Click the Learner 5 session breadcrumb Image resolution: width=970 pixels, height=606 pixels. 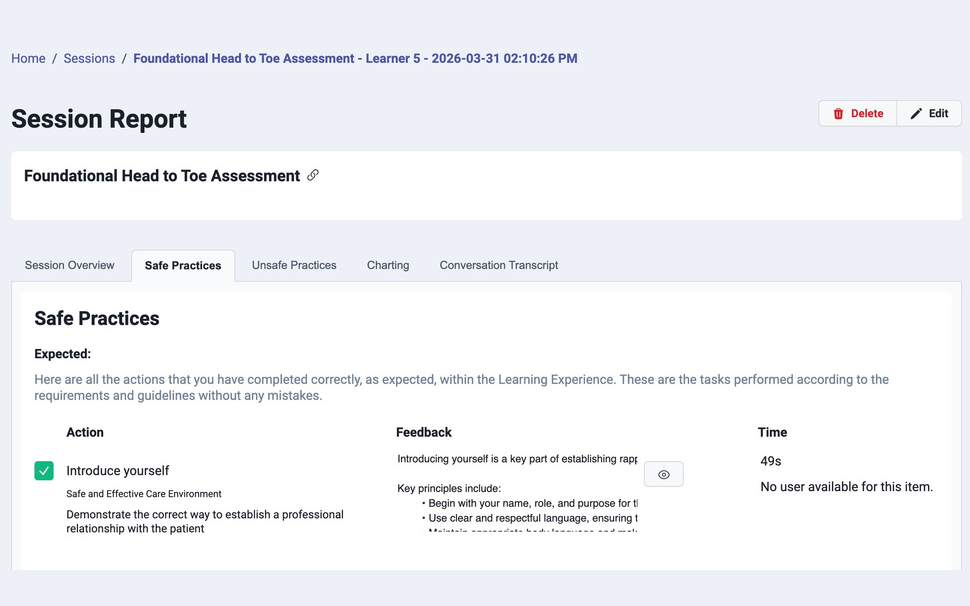pyautogui.click(x=355, y=58)
